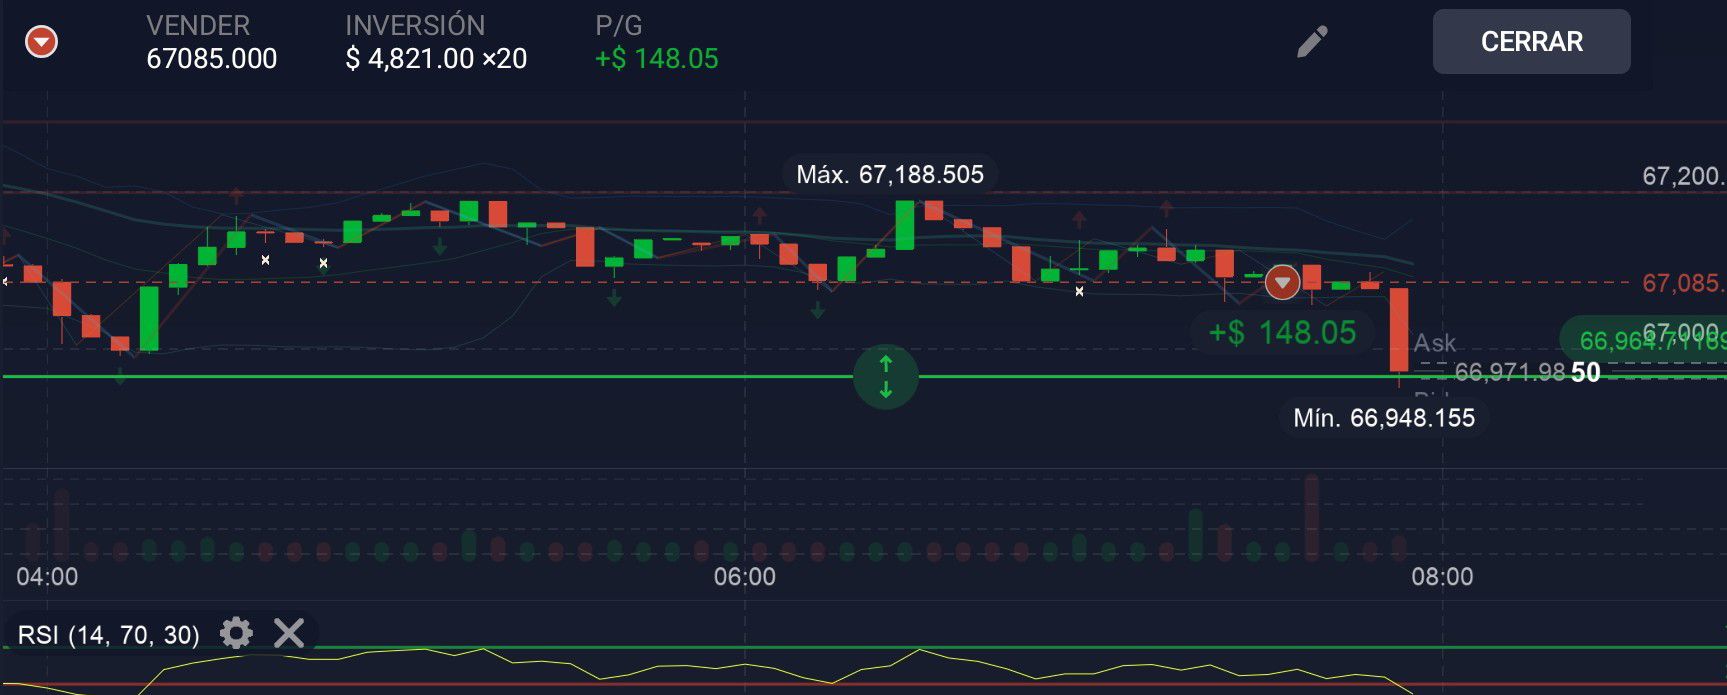The width and height of the screenshot is (1727, 695).
Task: Click the green up-down level drag handle
Action: pos(885,377)
